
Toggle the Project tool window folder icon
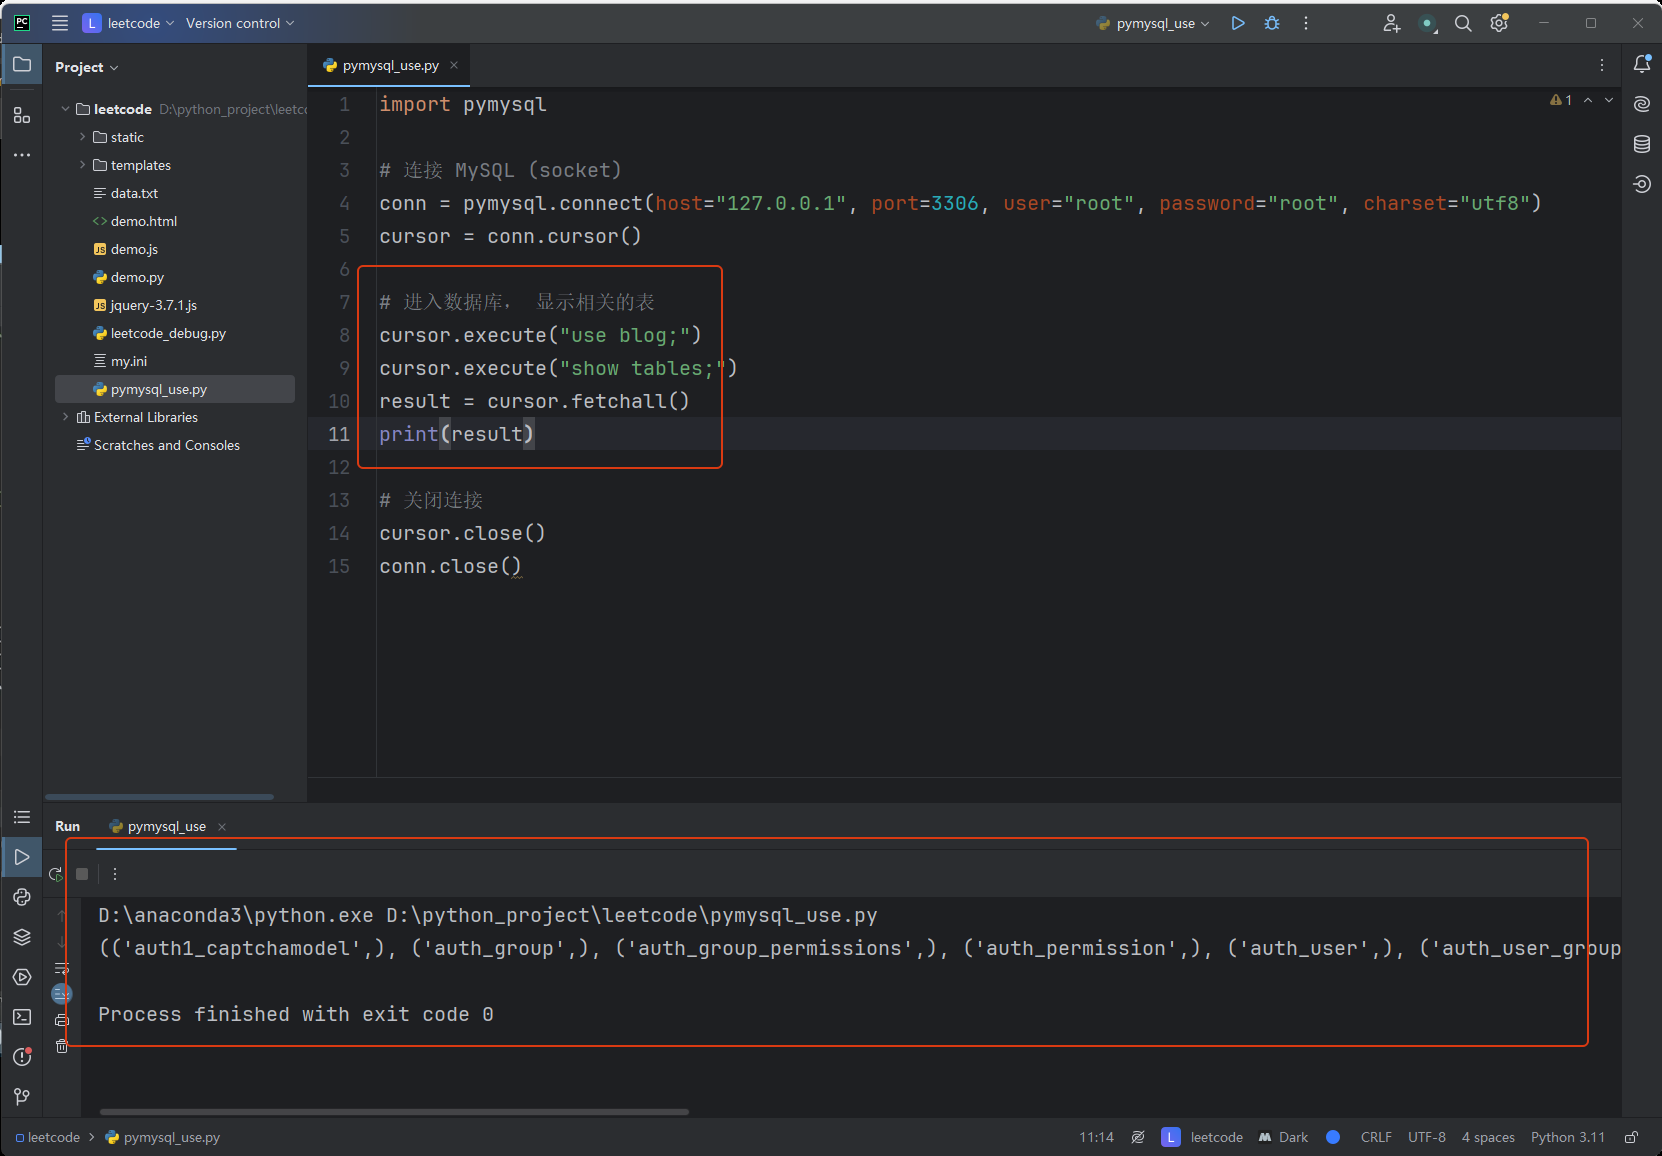point(22,65)
